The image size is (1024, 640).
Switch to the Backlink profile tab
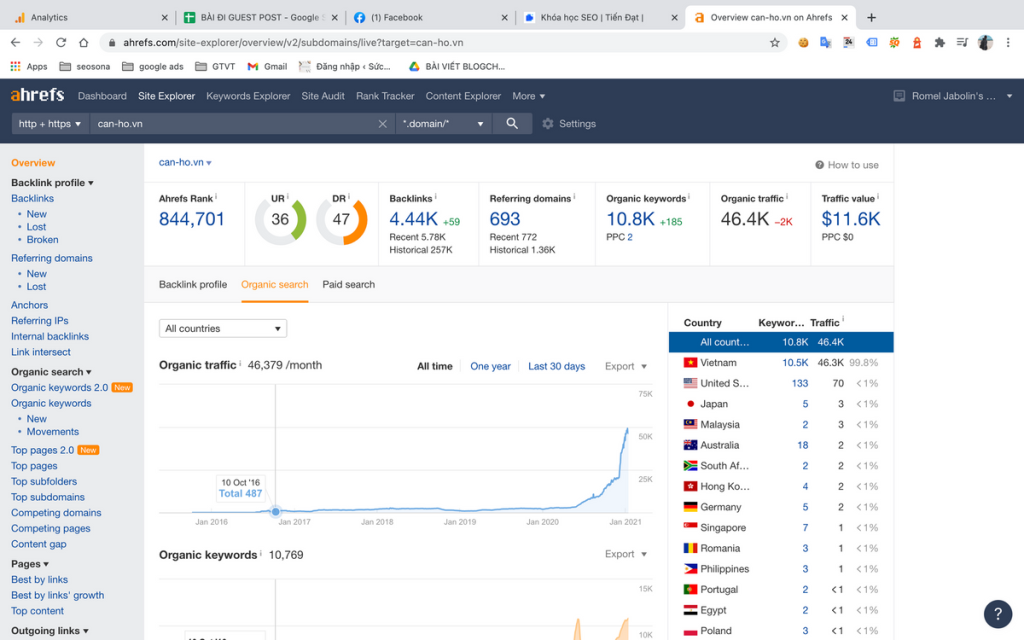coord(193,285)
